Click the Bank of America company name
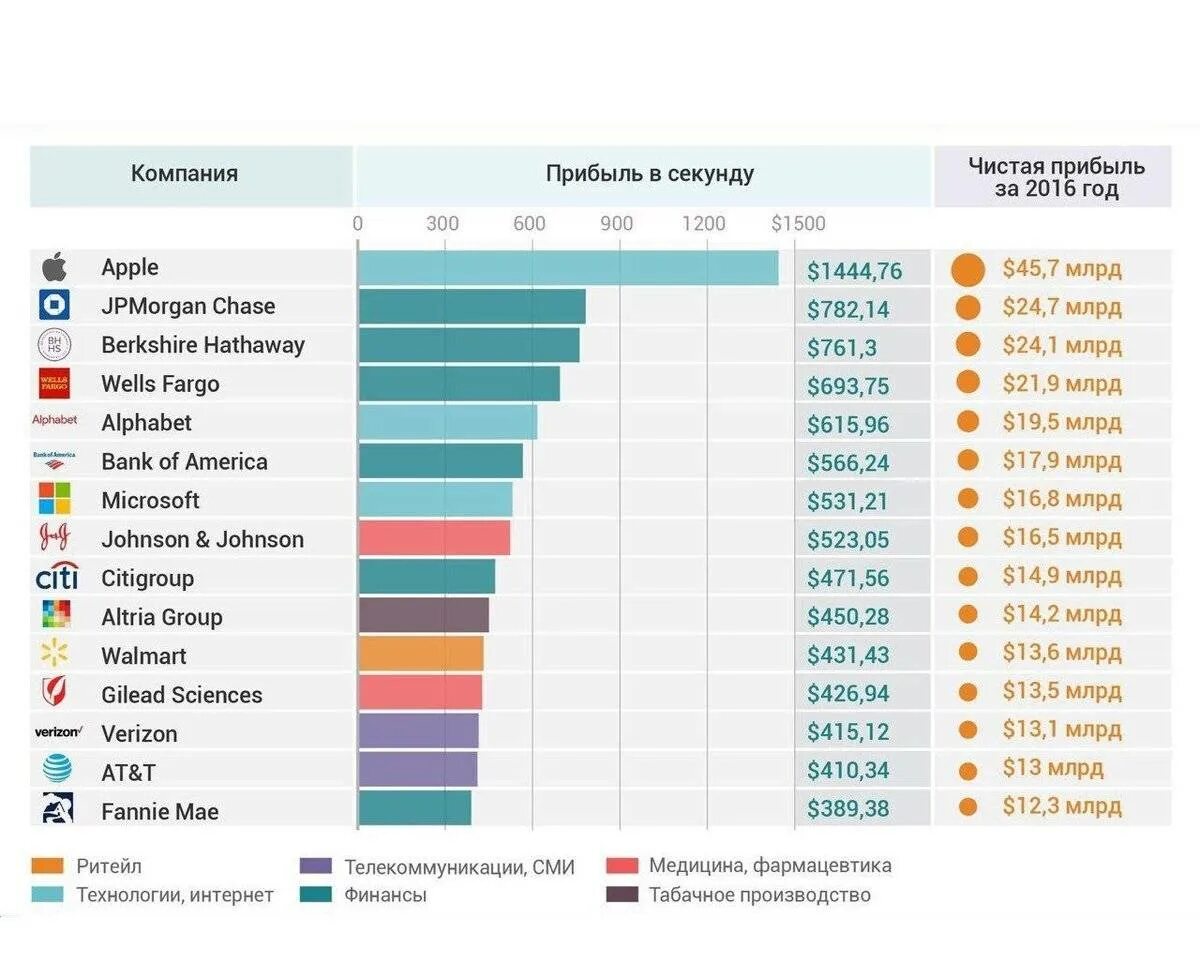The image size is (1200, 978). 185,462
